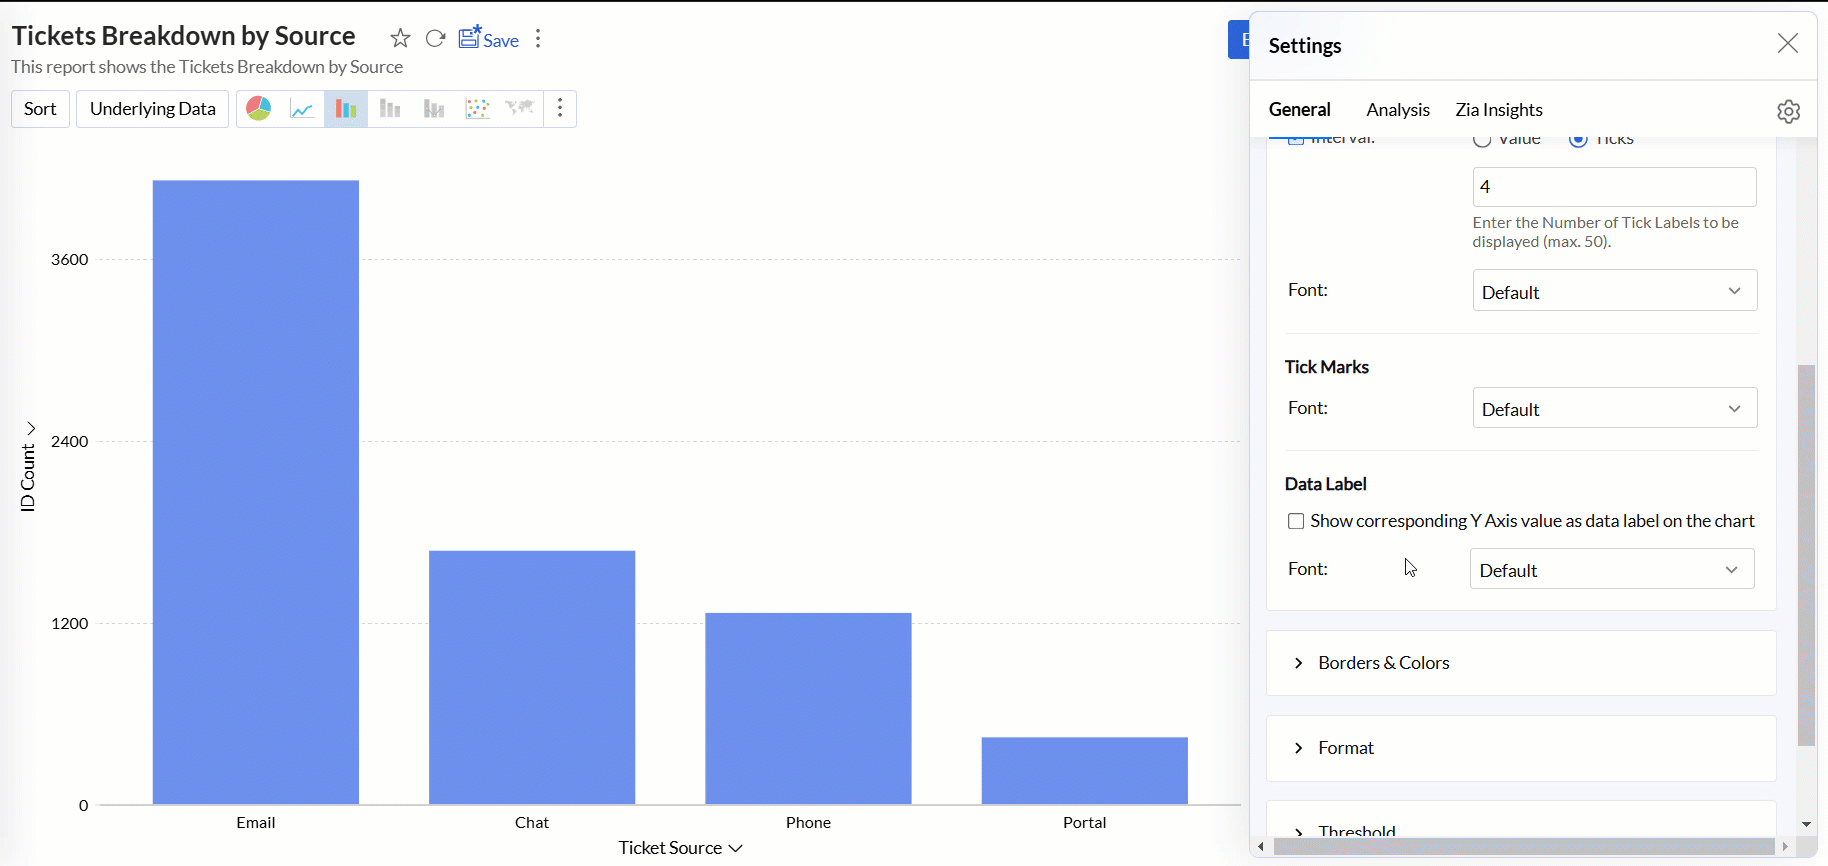The image size is (1828, 866).
Task: Expand the Borders & Colors section
Action: [1383, 663]
